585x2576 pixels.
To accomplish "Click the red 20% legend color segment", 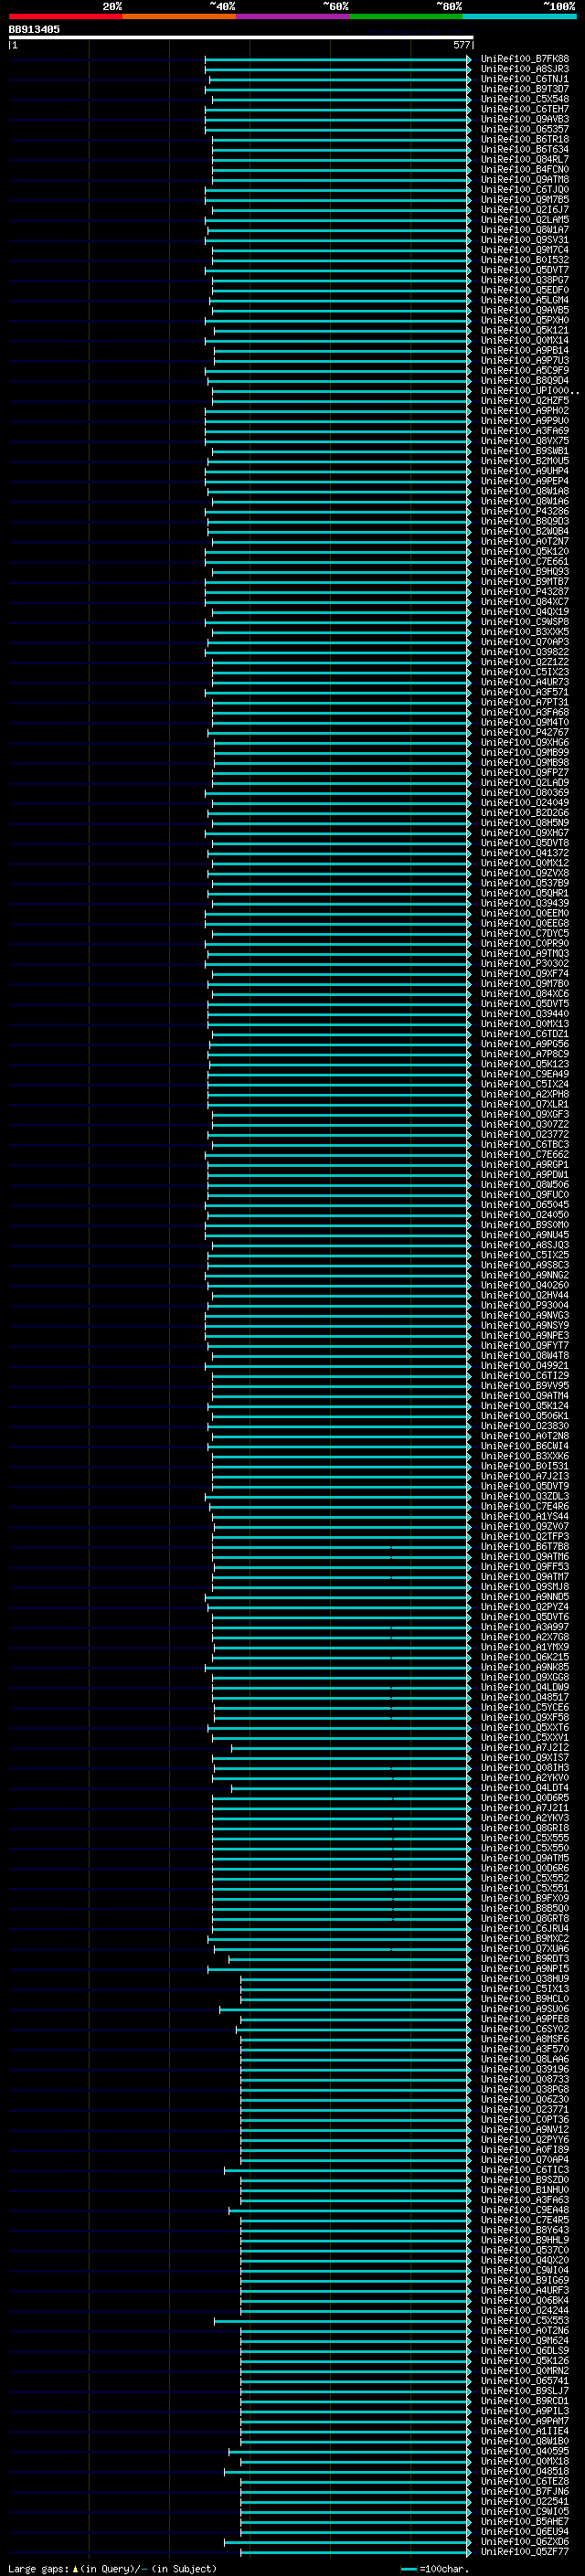I will coord(65,16).
